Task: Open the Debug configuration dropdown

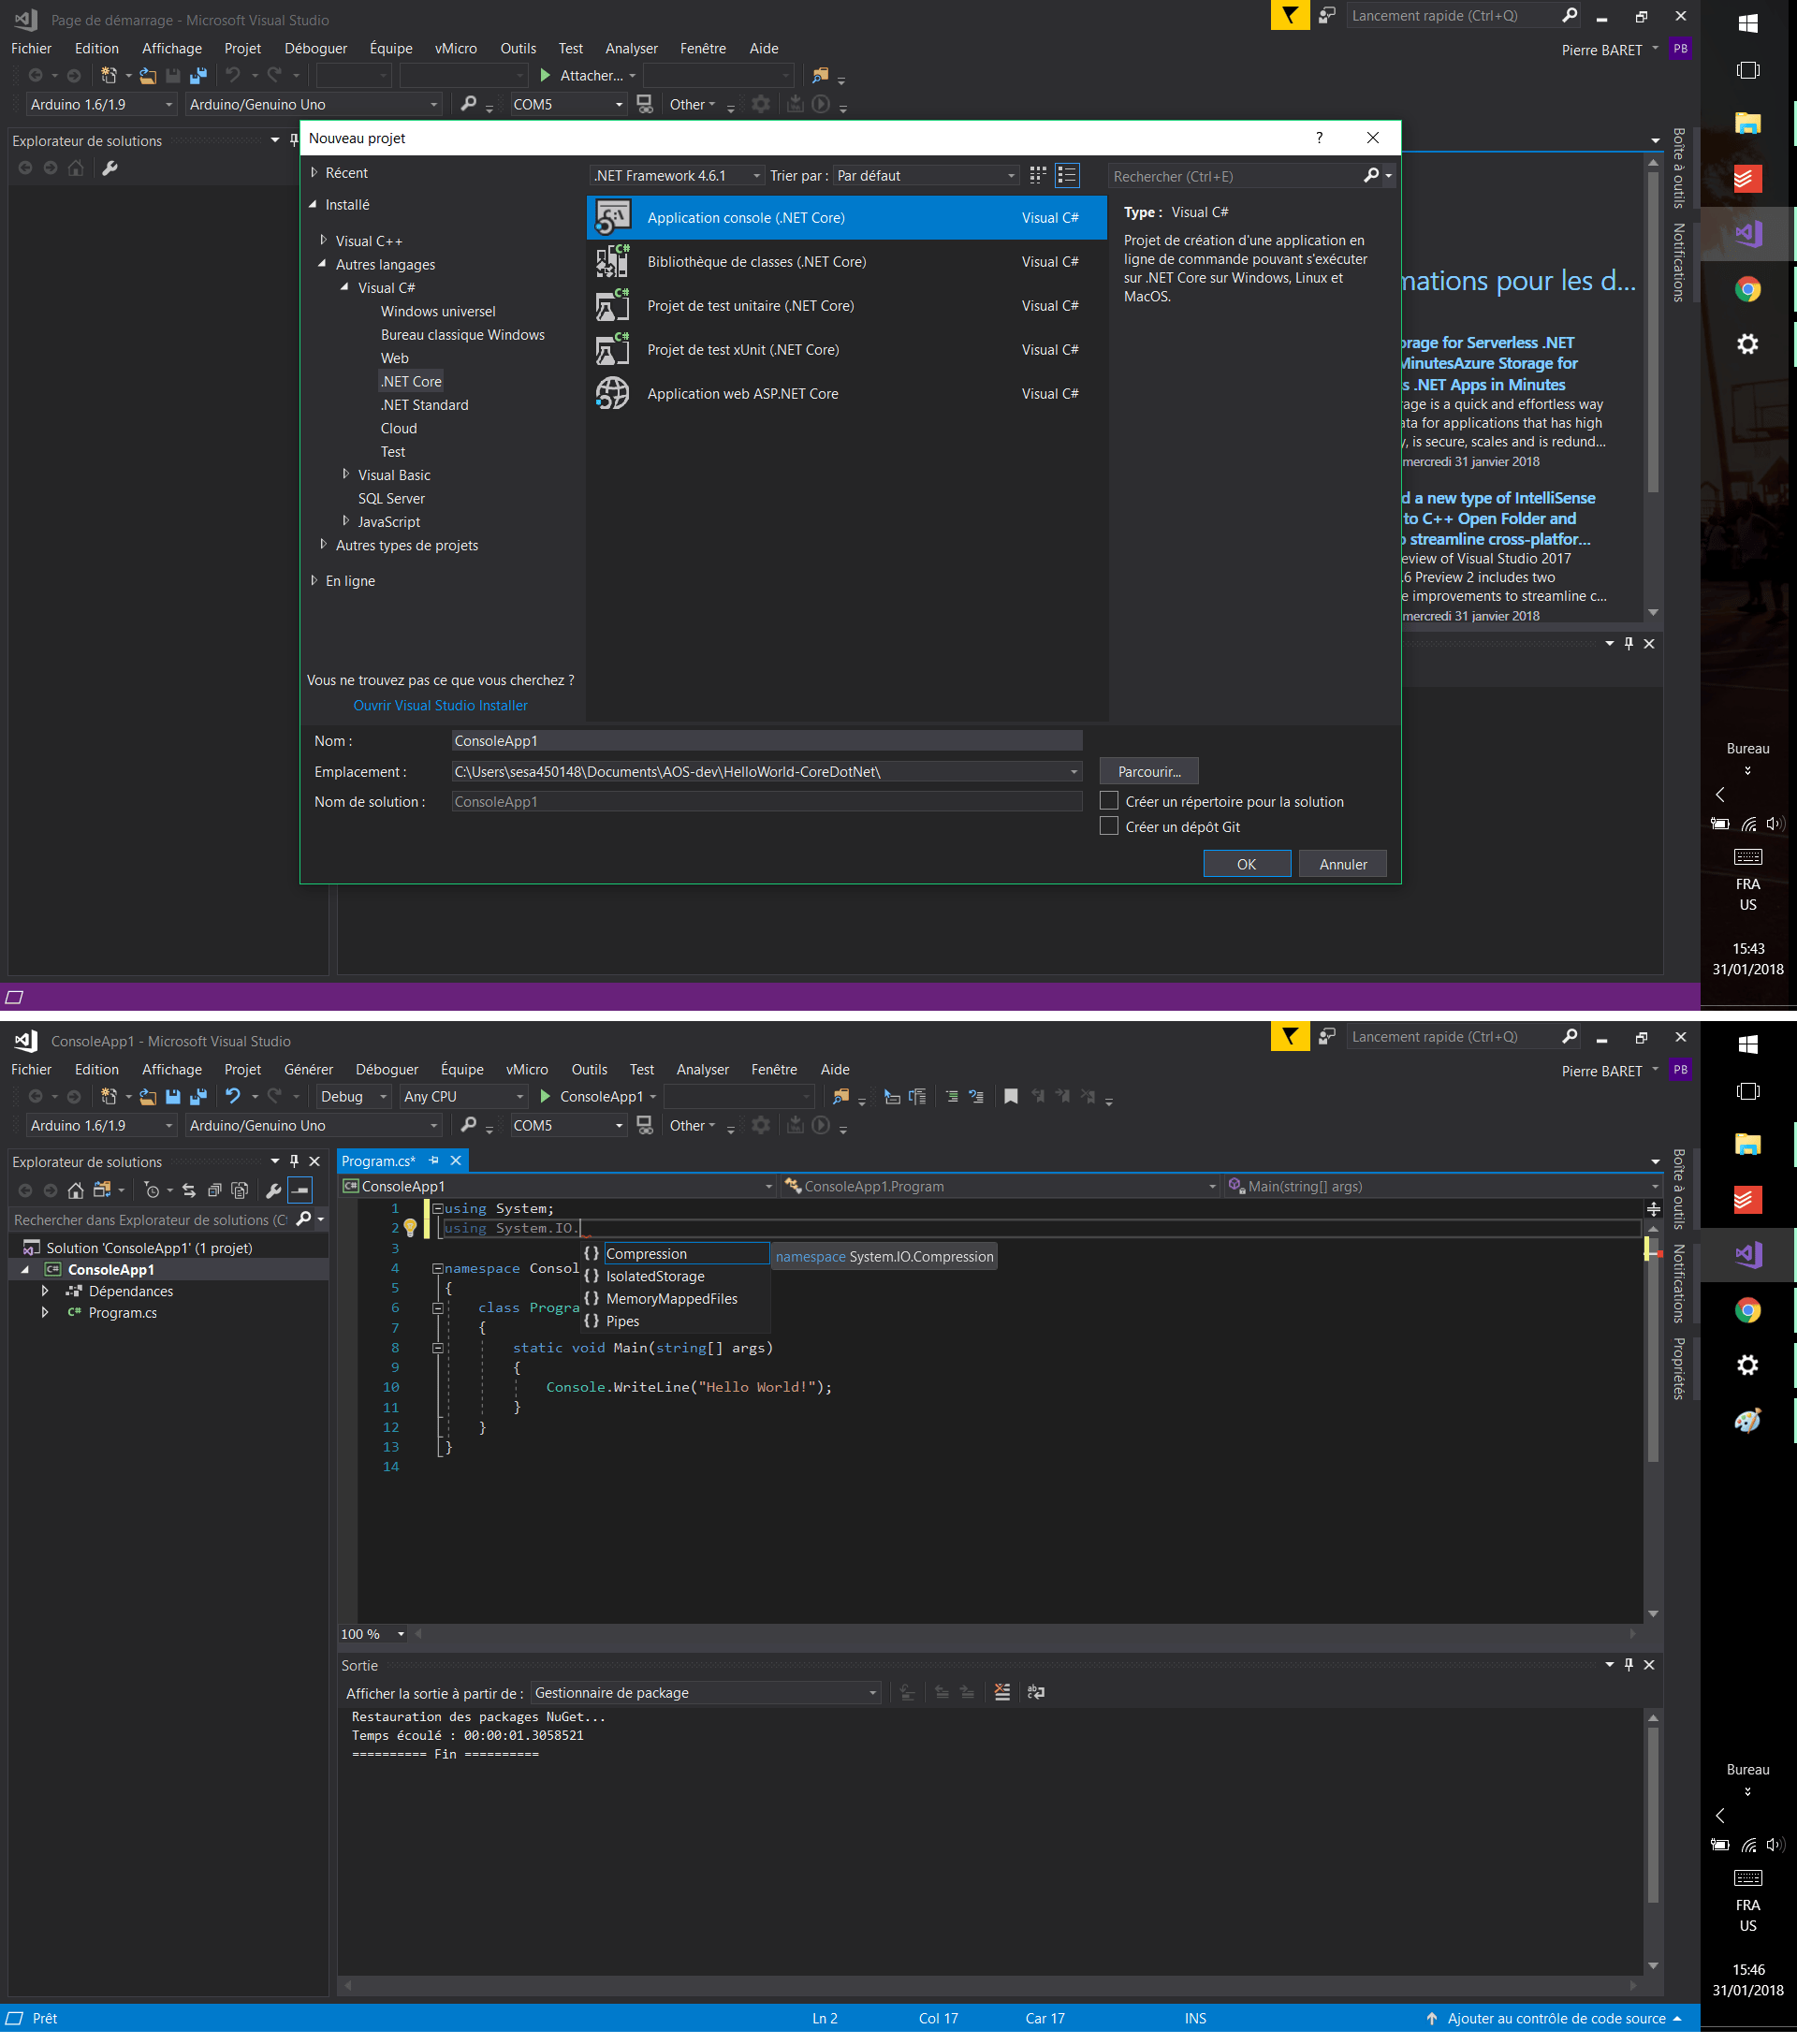Action: point(353,1097)
